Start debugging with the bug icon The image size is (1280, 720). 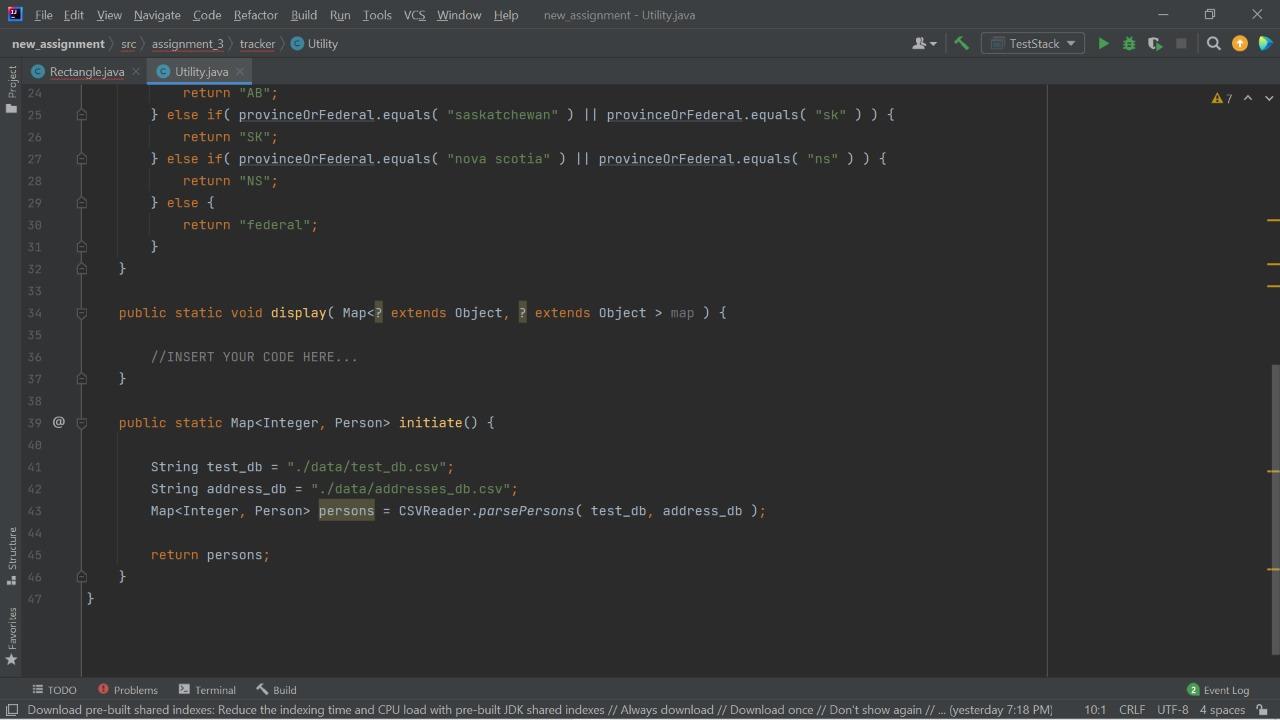(1128, 43)
